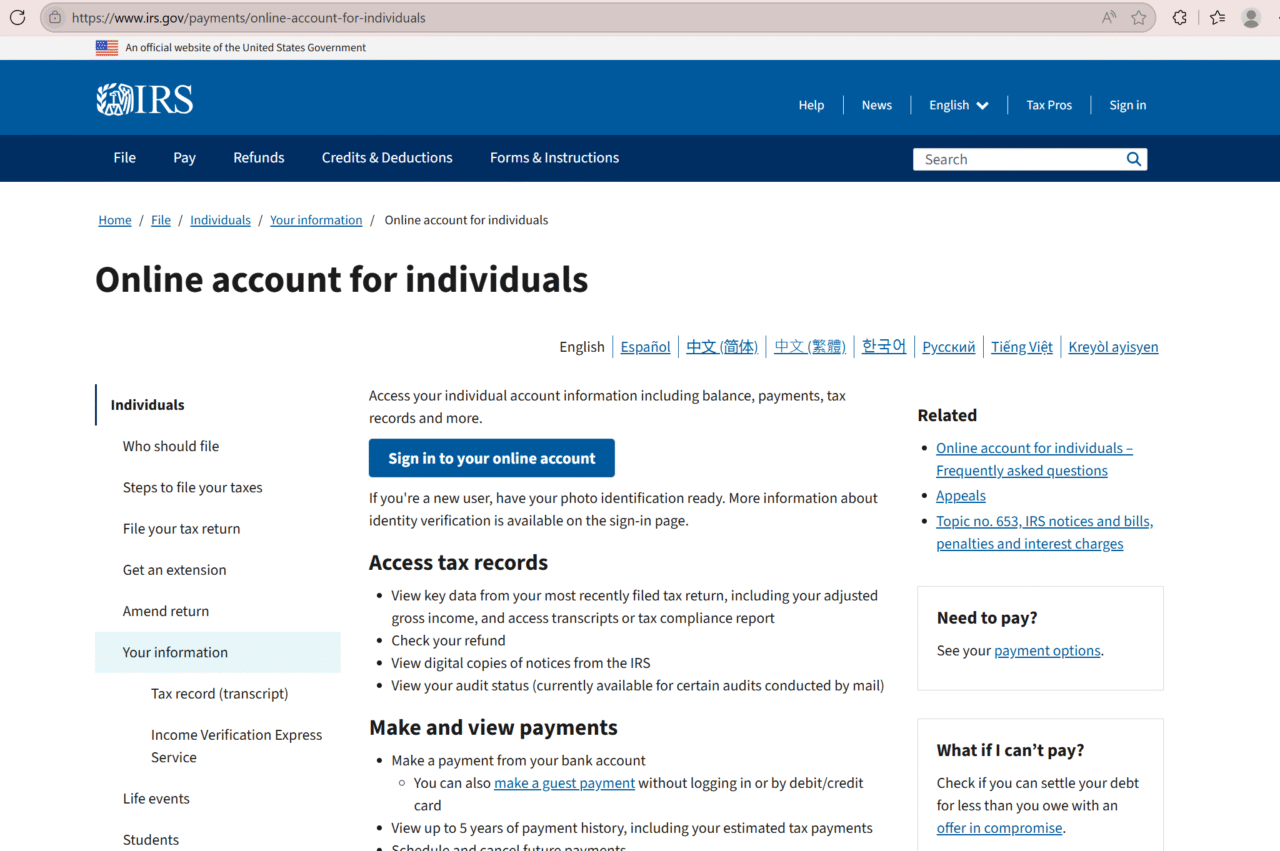Open the offer in compromise link
Screen dimensions: 1280x851
tap(999, 828)
